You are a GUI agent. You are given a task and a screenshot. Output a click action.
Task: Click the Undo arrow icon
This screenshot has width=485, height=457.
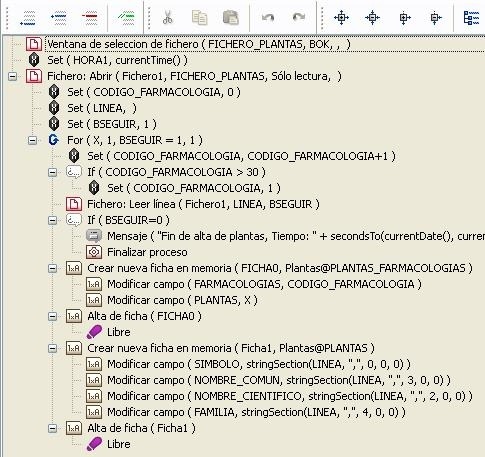pos(268,17)
